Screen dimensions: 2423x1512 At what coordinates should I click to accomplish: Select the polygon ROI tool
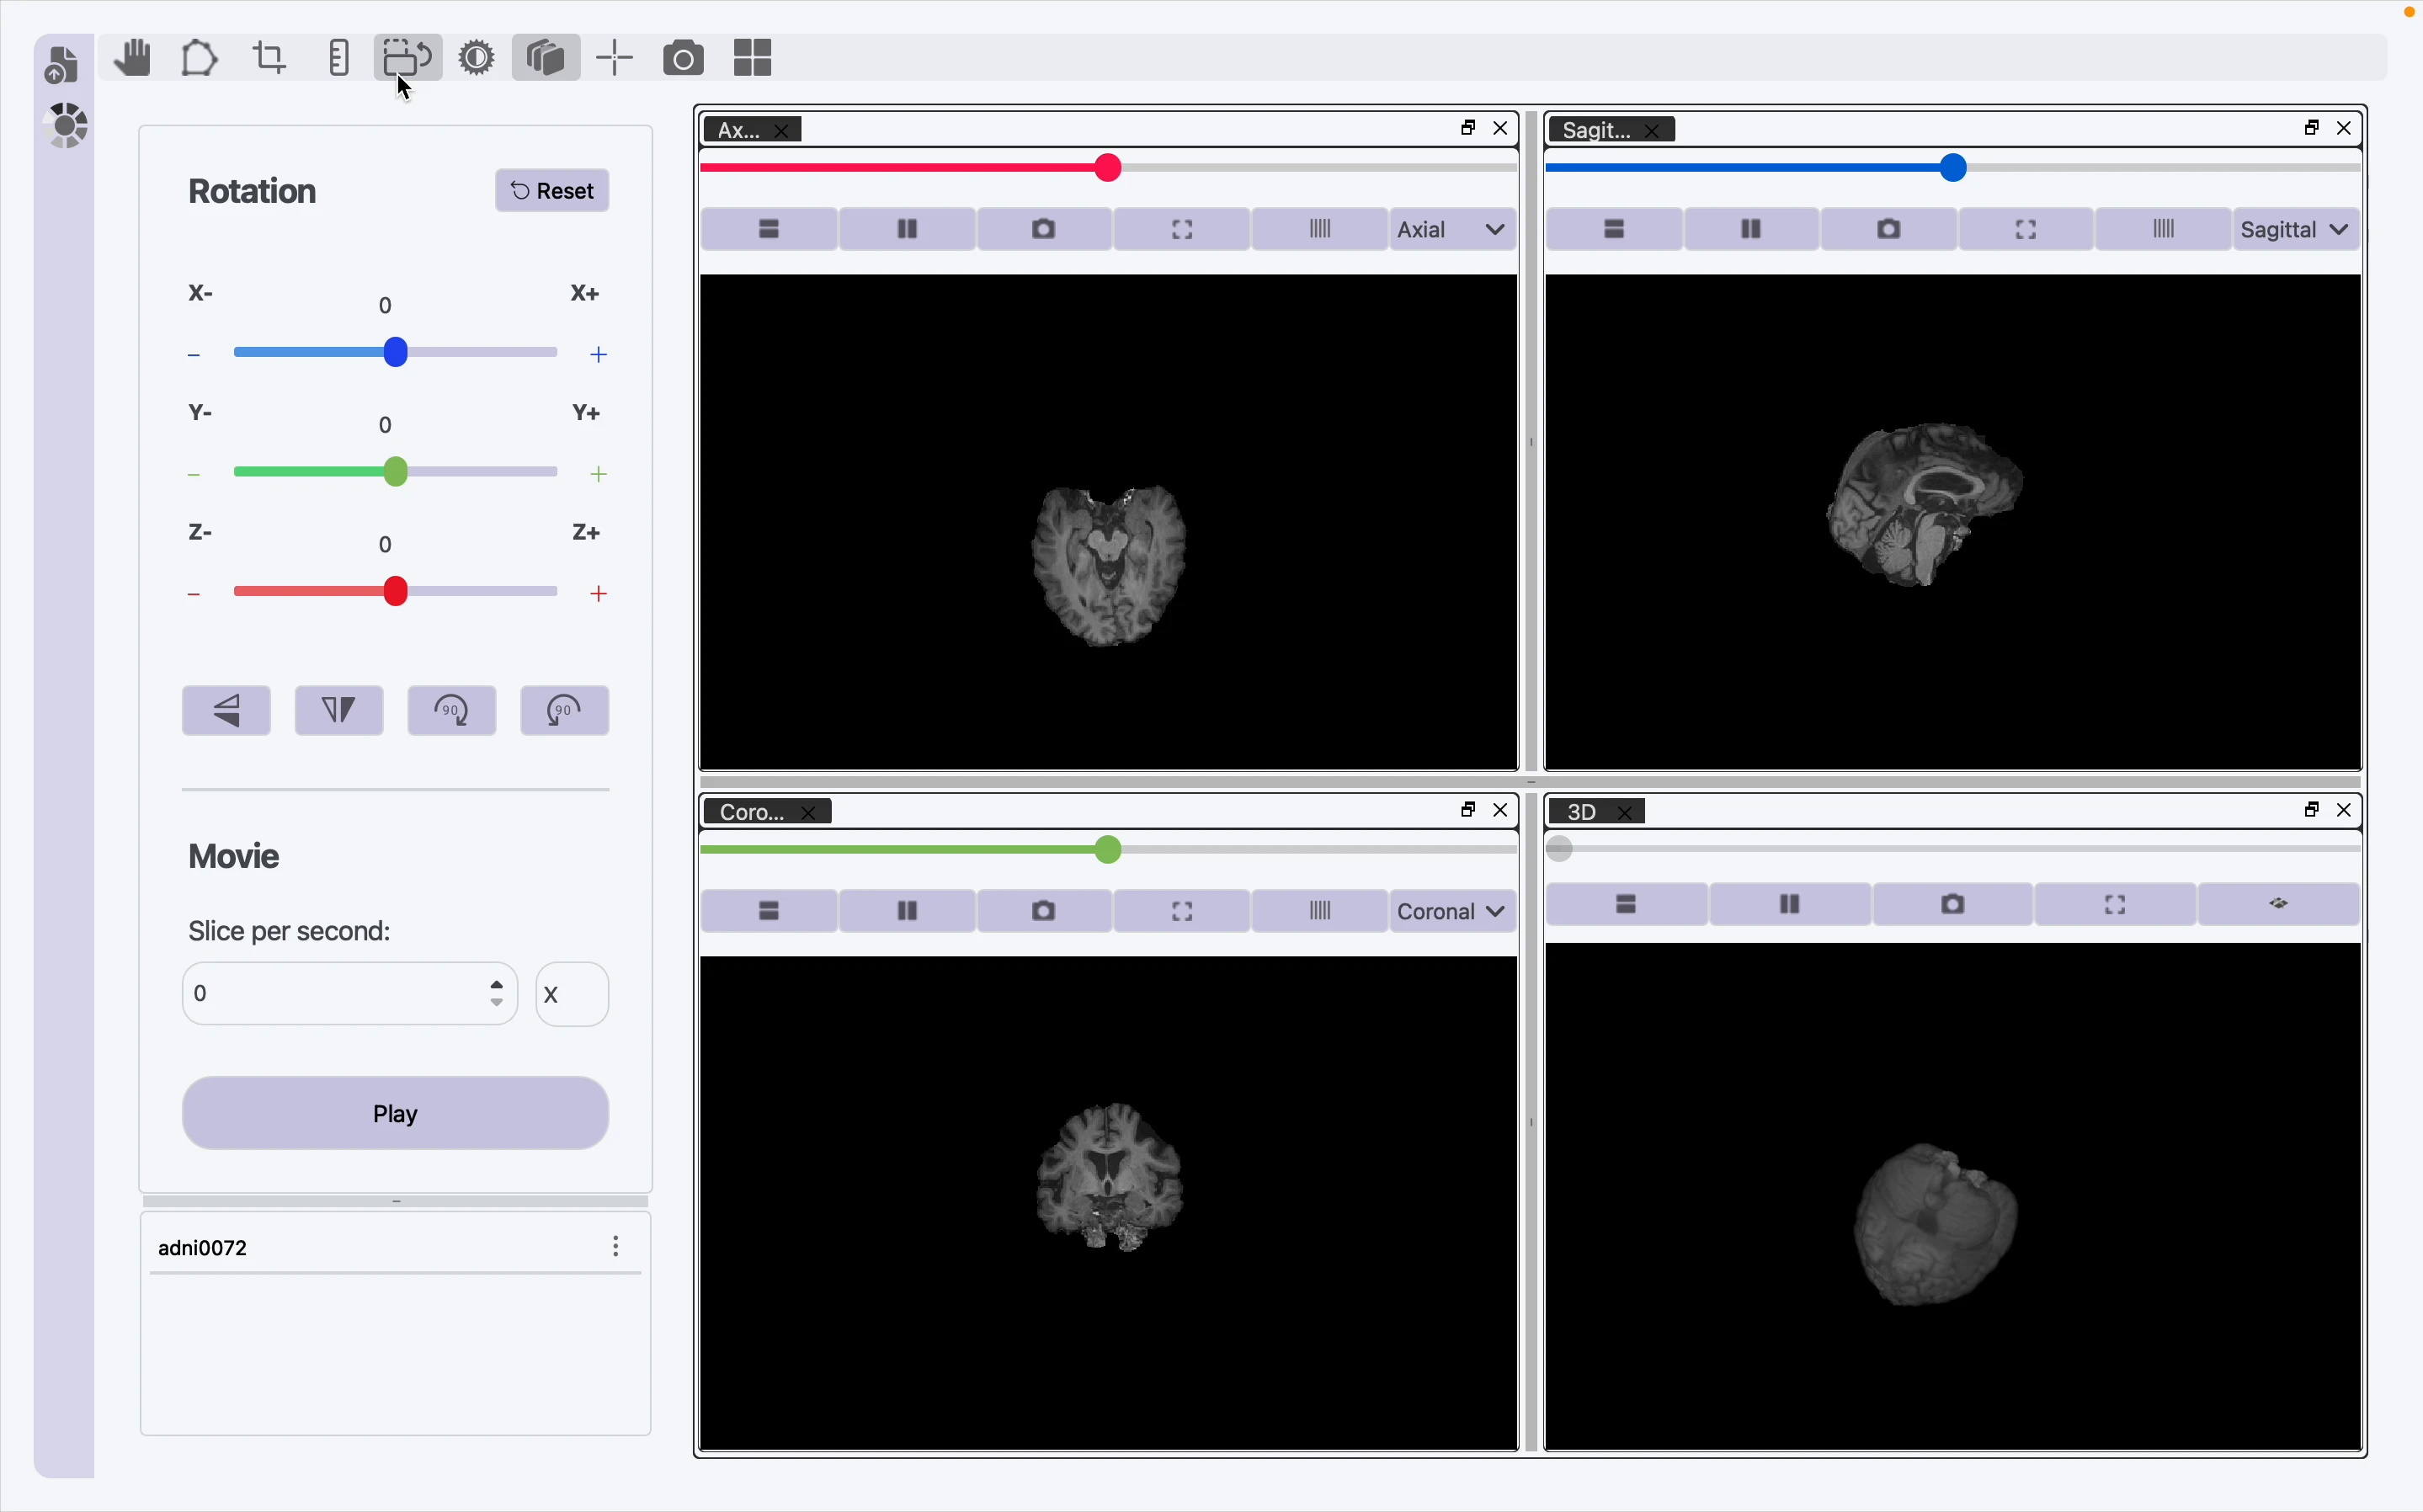(x=199, y=58)
